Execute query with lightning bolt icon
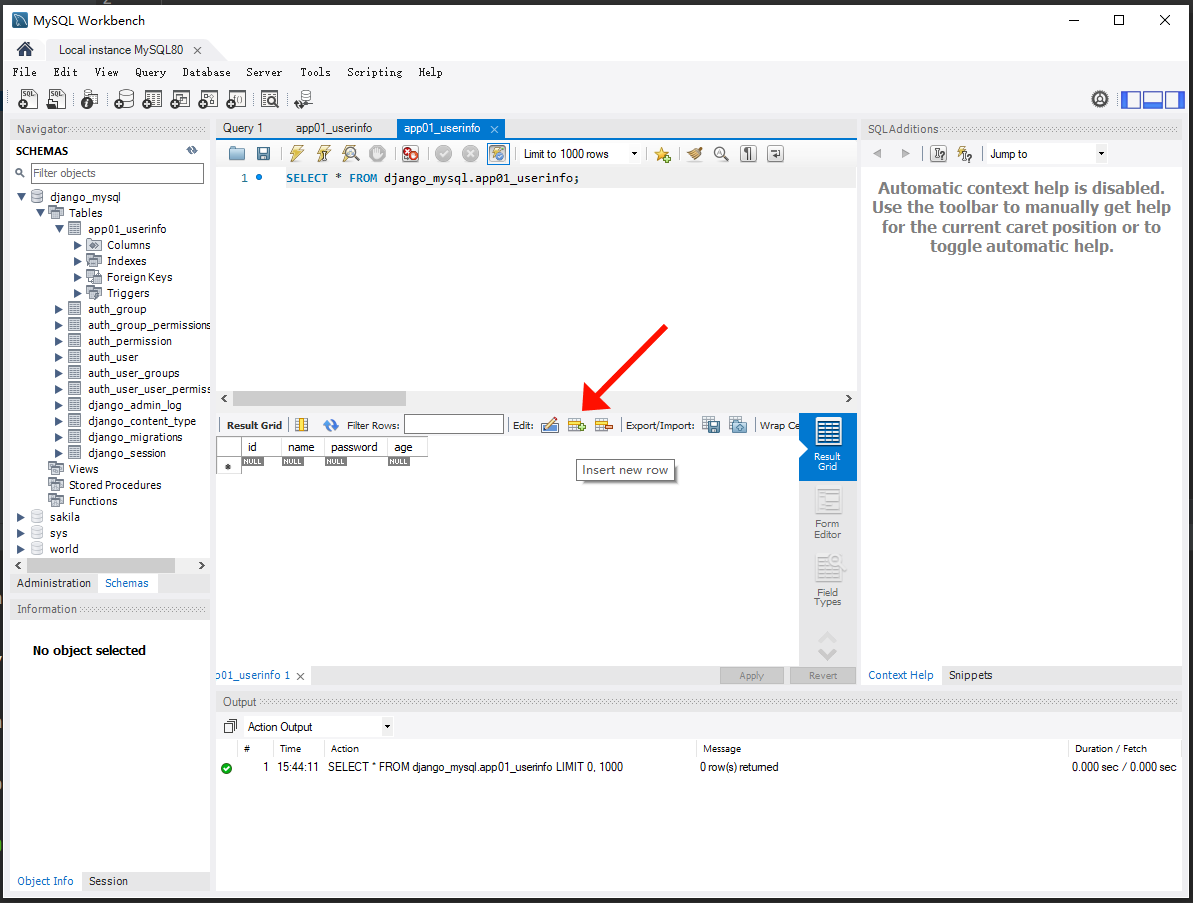 tap(297, 154)
